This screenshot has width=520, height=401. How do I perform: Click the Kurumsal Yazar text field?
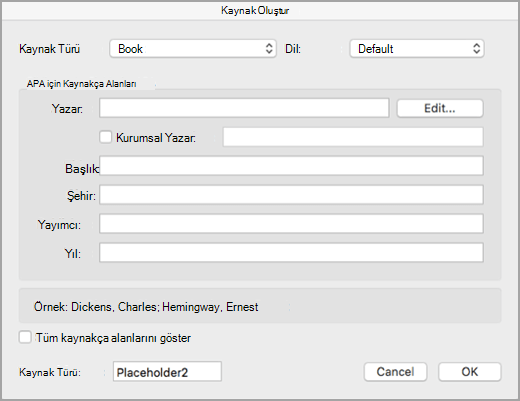(x=353, y=137)
